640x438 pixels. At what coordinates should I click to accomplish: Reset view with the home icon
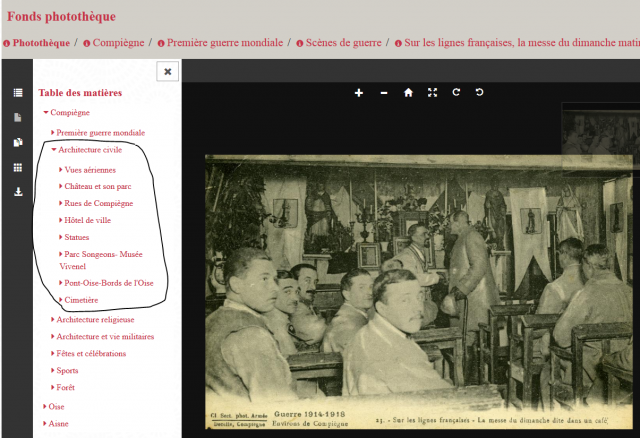point(408,93)
